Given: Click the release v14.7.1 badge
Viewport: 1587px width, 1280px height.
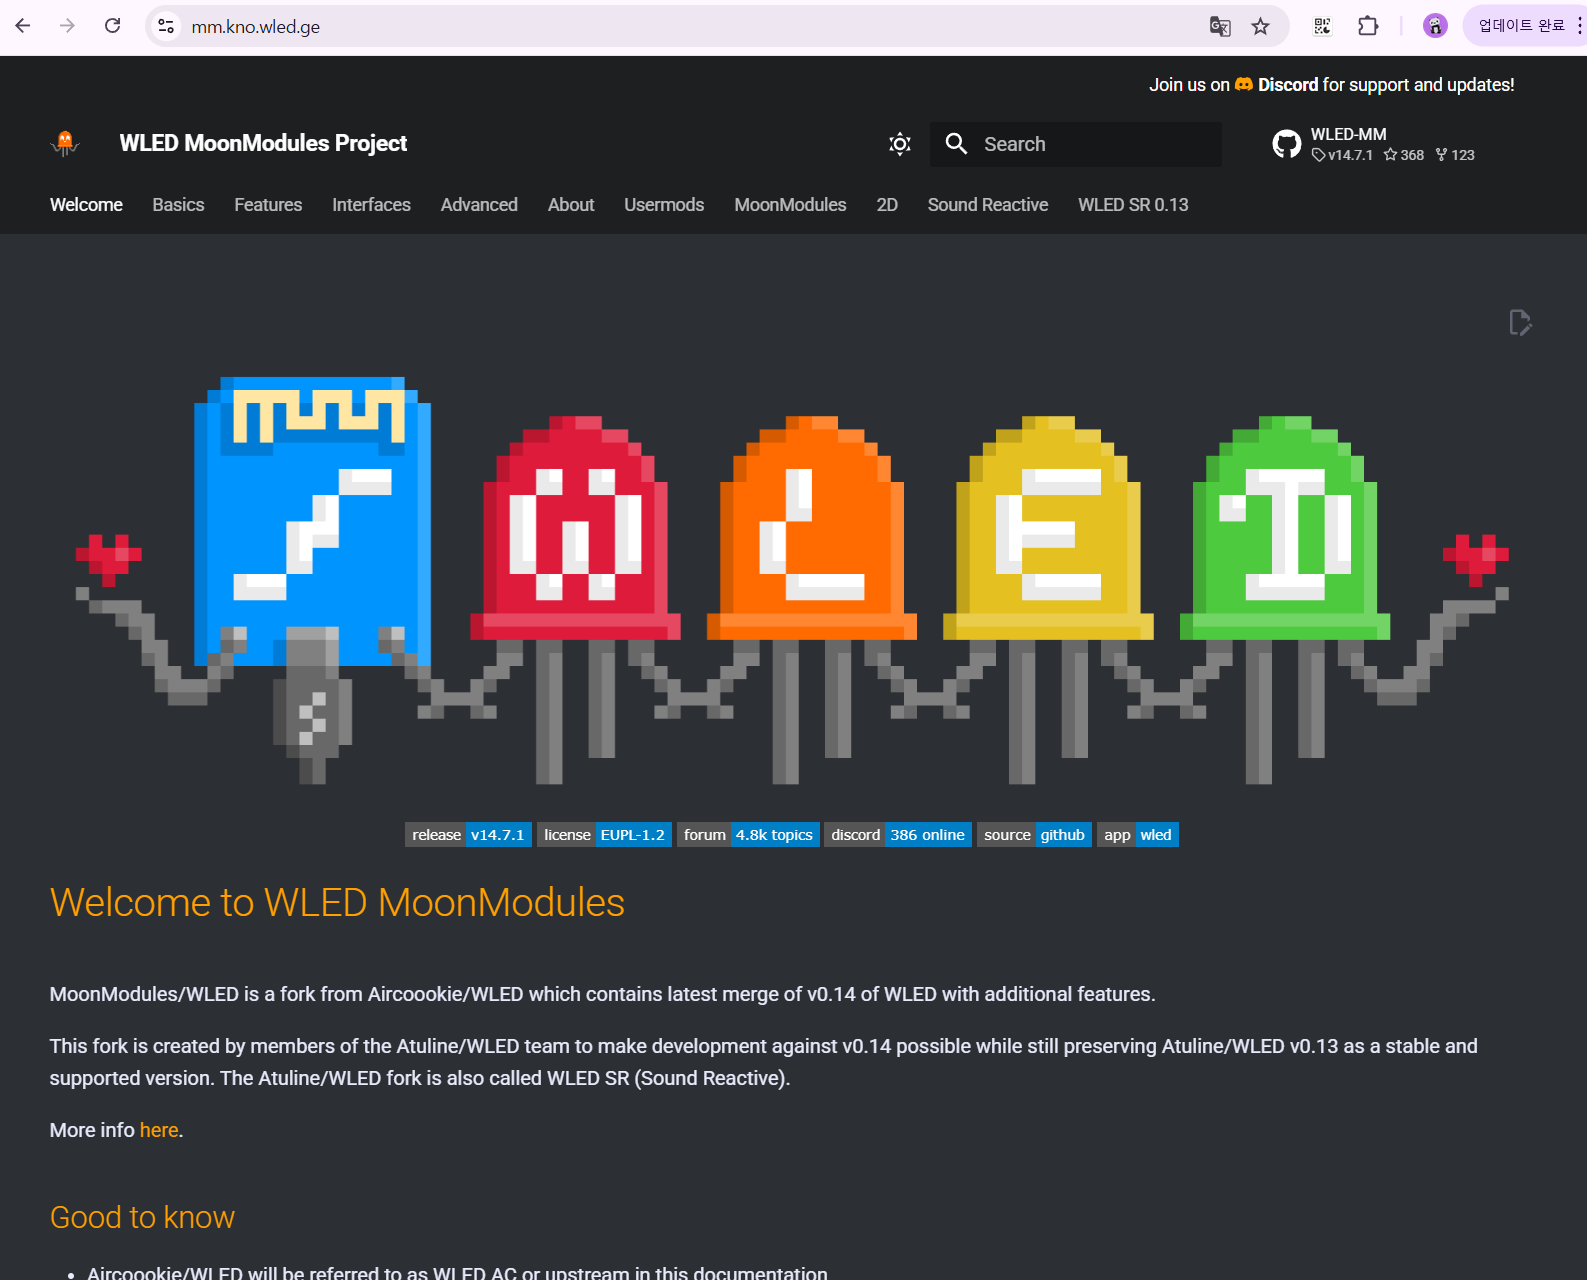Looking at the screenshot, I should 467,835.
